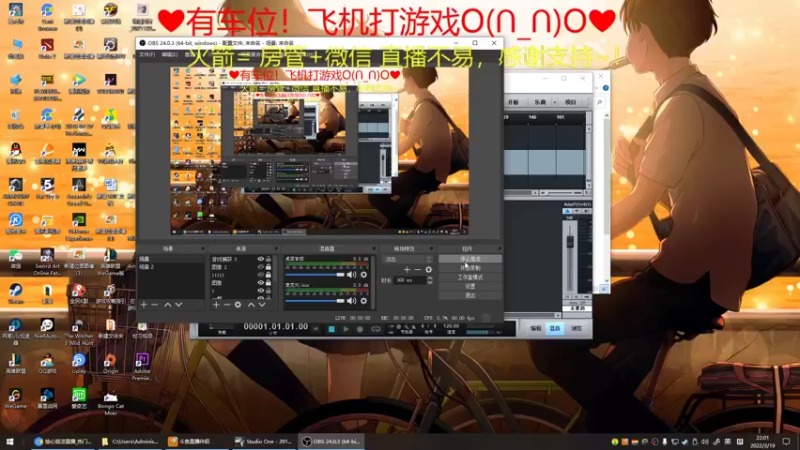The height and width of the screenshot is (450, 800).
Task: Open settings gear for 桌面音频 audio channel
Action: pyautogui.click(x=364, y=274)
